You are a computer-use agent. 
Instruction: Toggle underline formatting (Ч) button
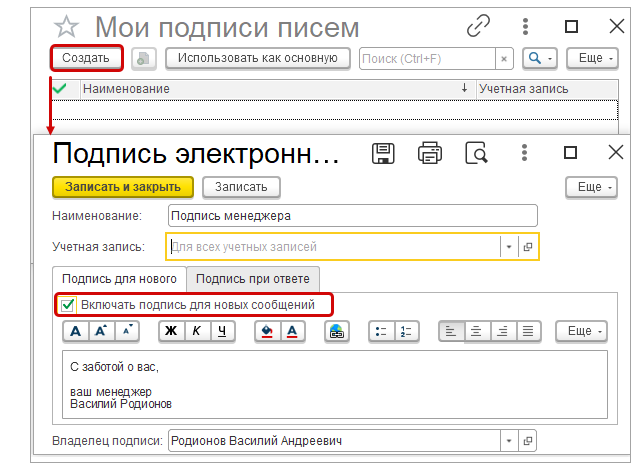coord(221,331)
